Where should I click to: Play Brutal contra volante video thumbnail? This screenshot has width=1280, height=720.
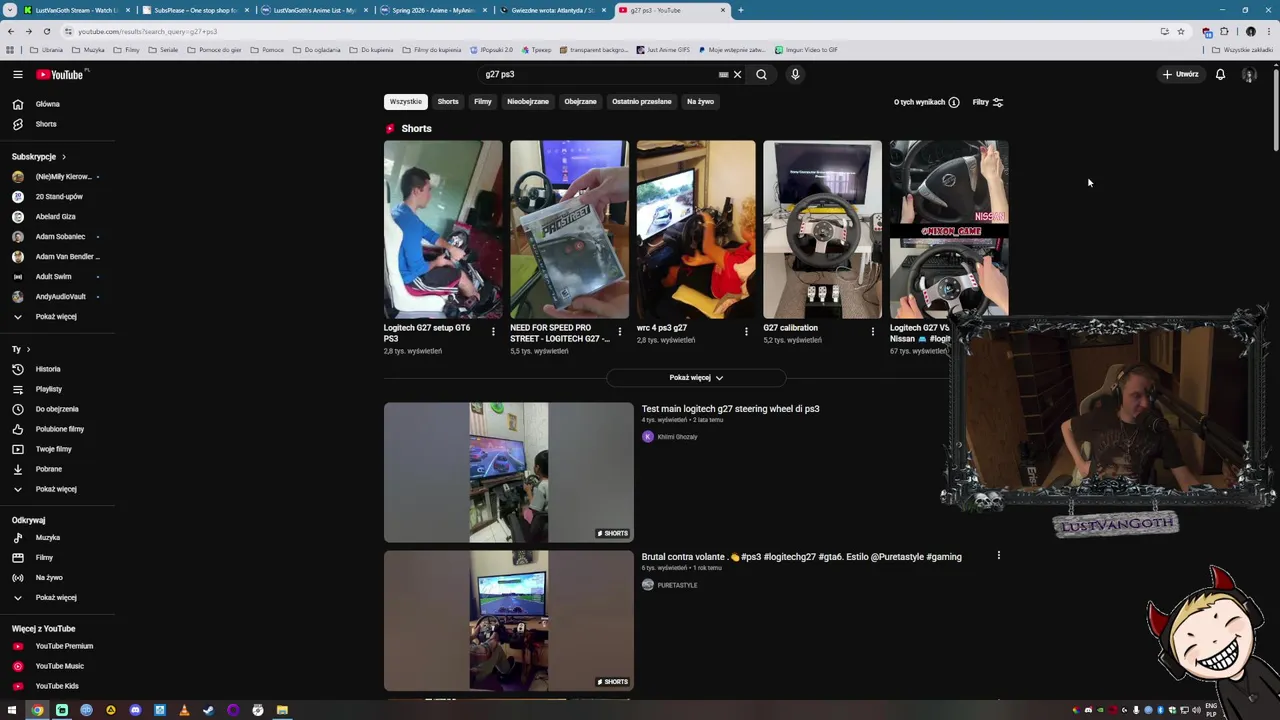508,621
